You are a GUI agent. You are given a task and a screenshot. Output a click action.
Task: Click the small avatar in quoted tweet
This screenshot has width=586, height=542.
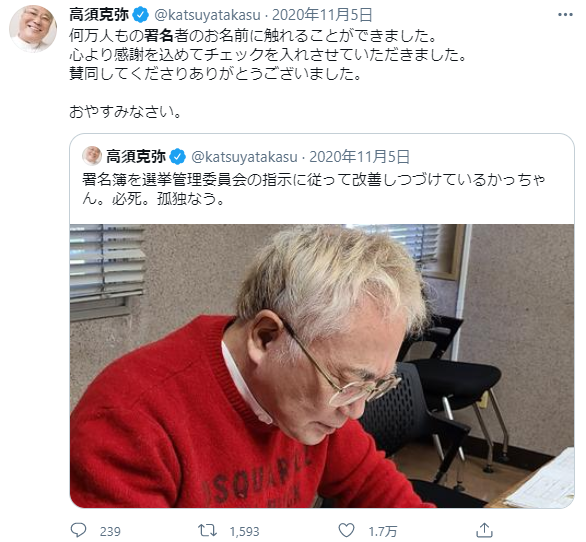[92, 156]
